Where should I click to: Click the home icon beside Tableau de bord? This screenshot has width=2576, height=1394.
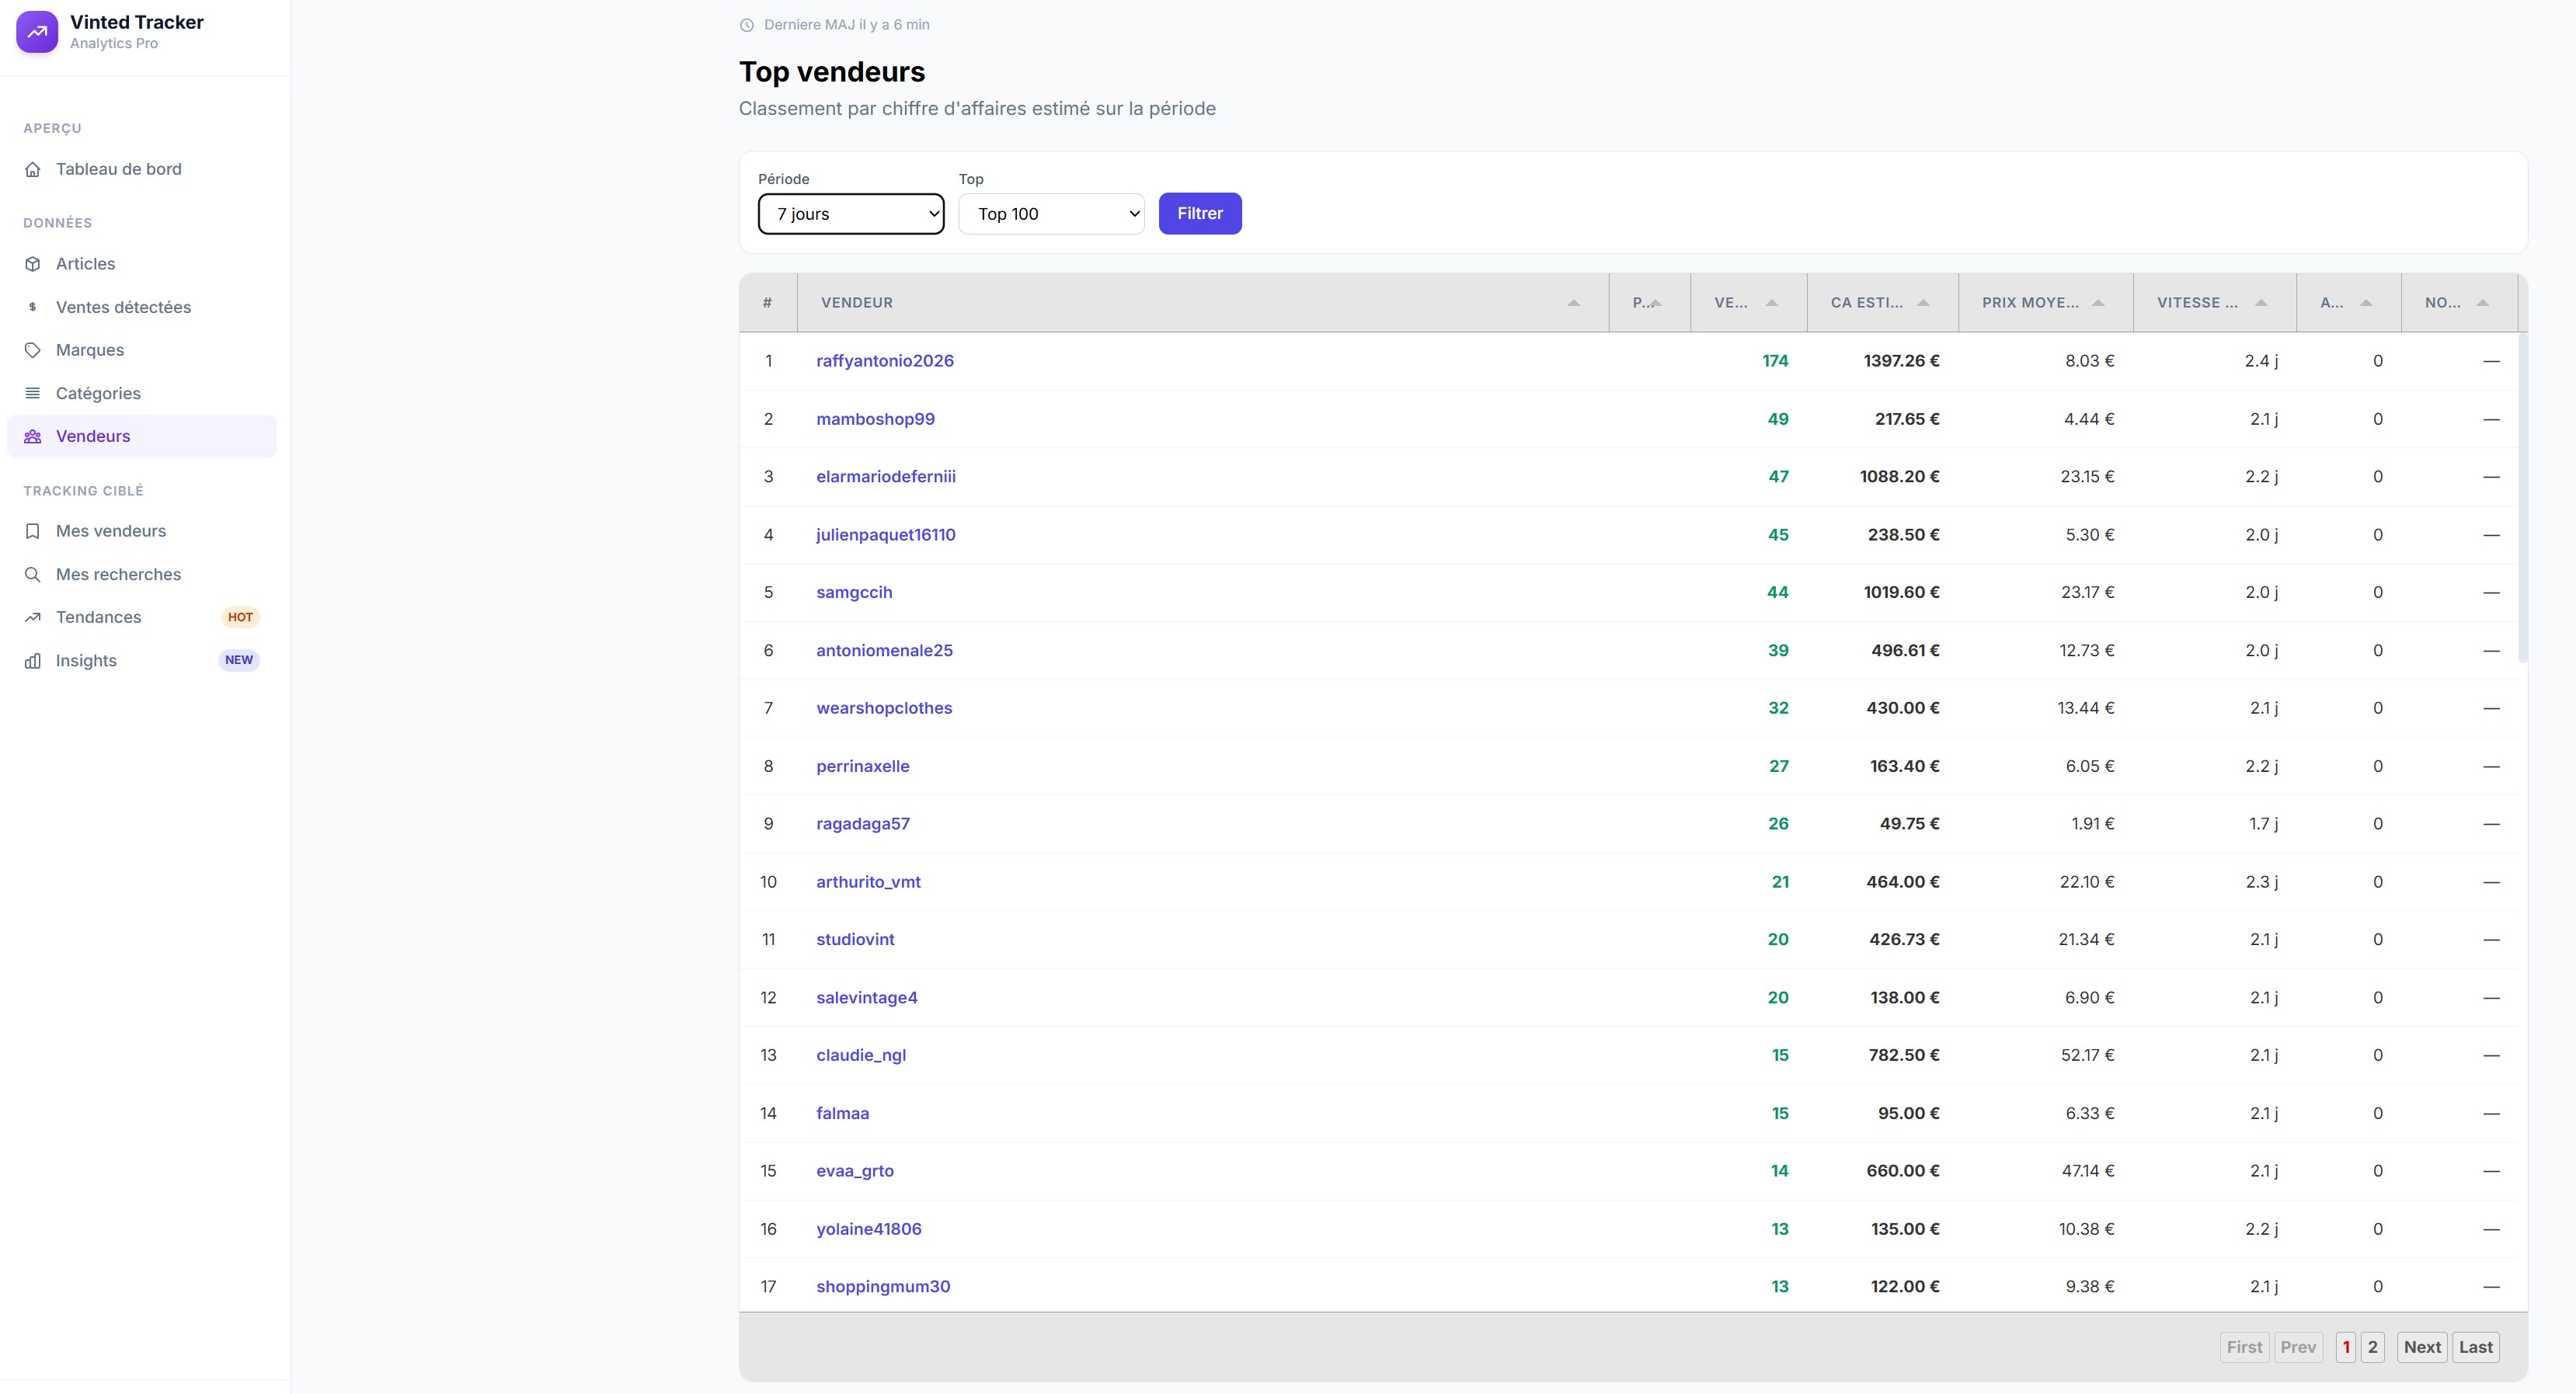coord(33,169)
